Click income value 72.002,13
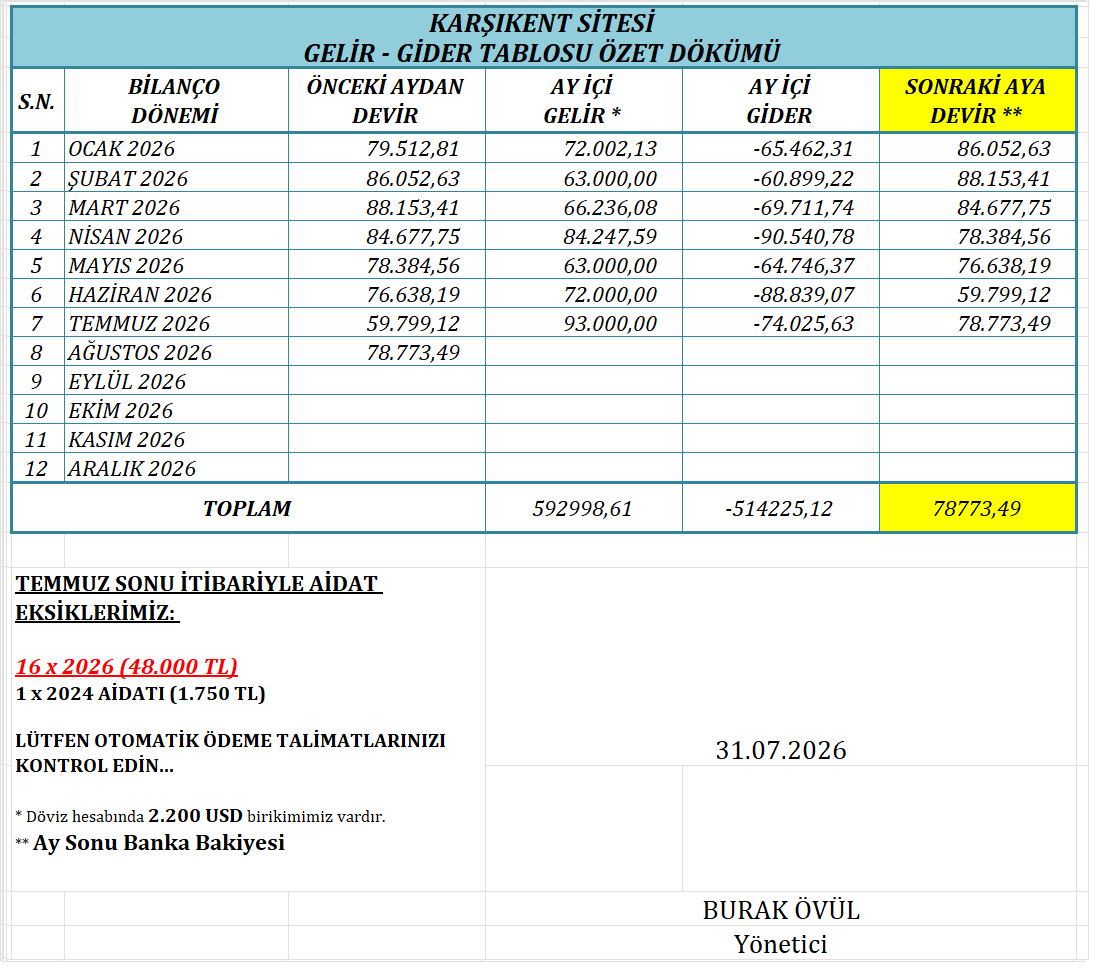1102x978 pixels. click(609, 149)
